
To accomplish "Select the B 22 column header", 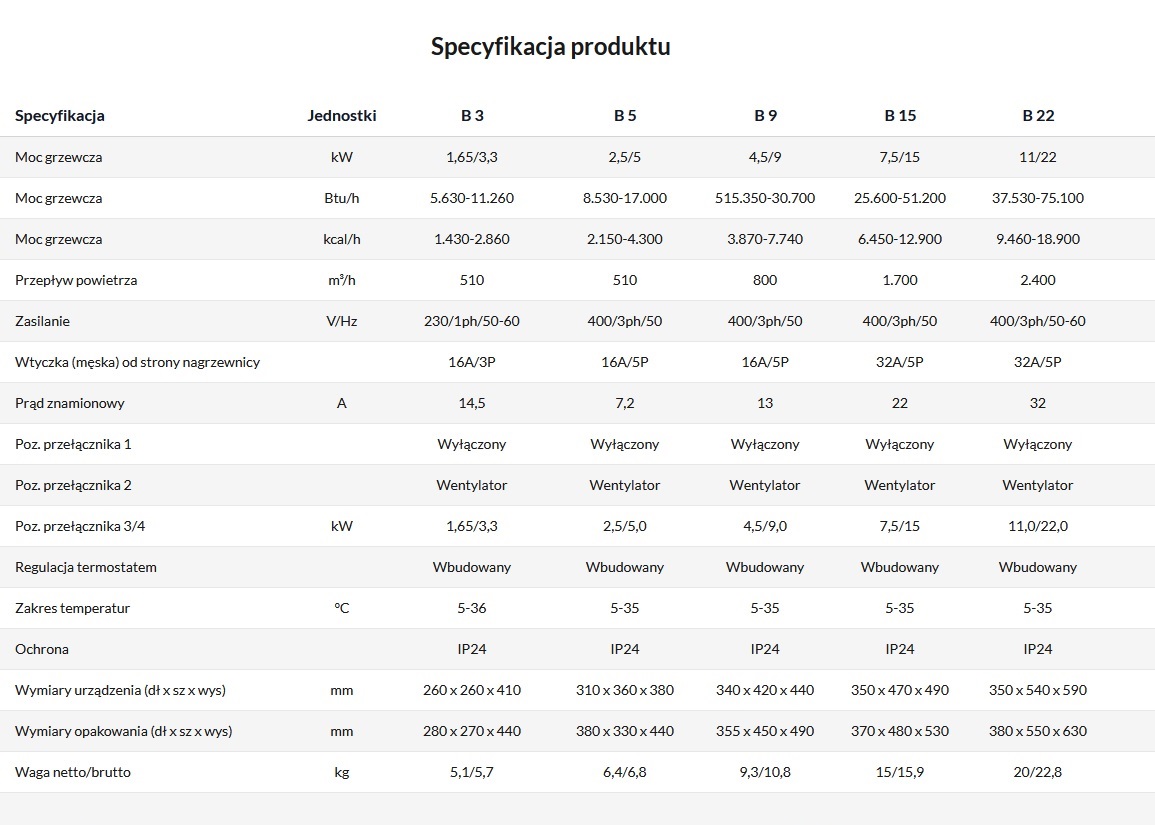I will pyautogui.click(x=1038, y=116).
